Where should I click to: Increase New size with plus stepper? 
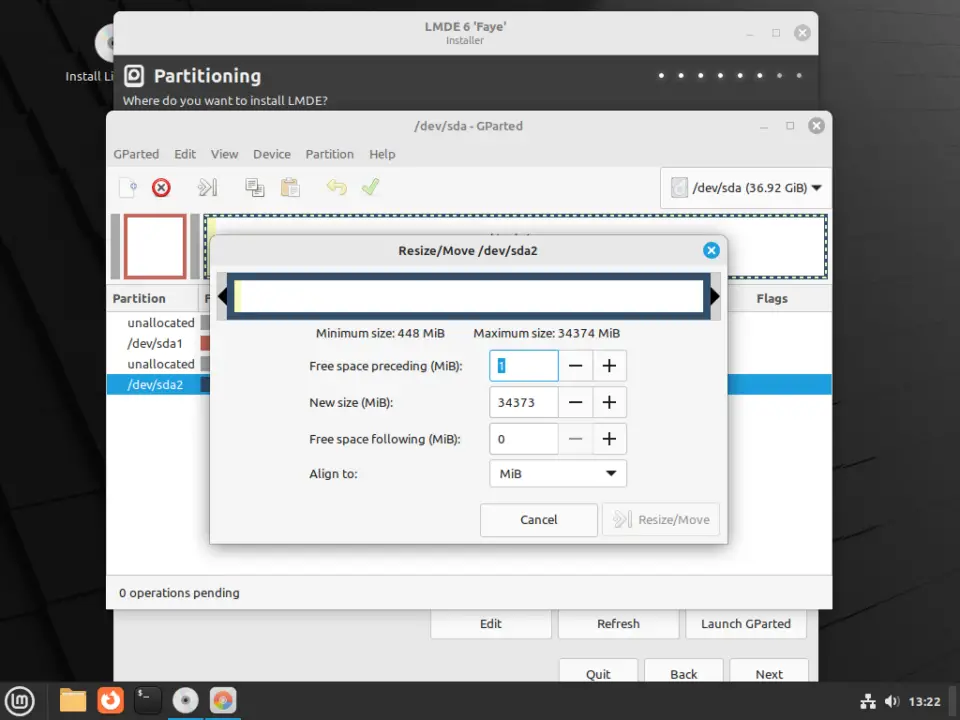pos(609,402)
